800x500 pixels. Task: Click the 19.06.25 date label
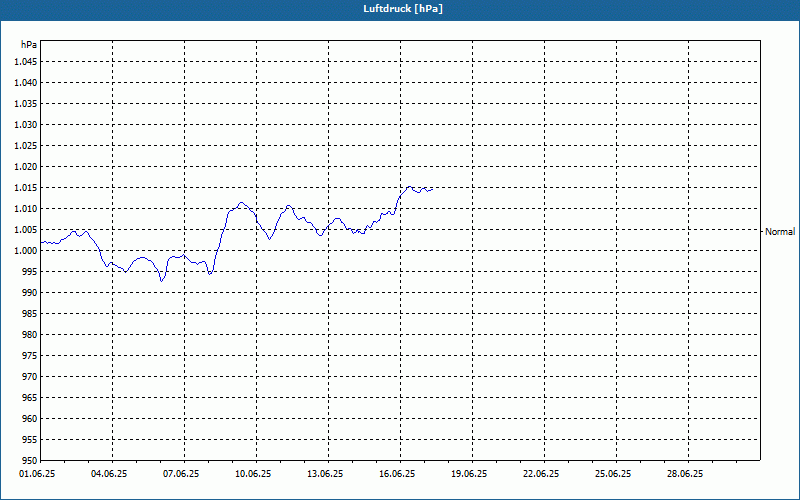tap(469, 474)
